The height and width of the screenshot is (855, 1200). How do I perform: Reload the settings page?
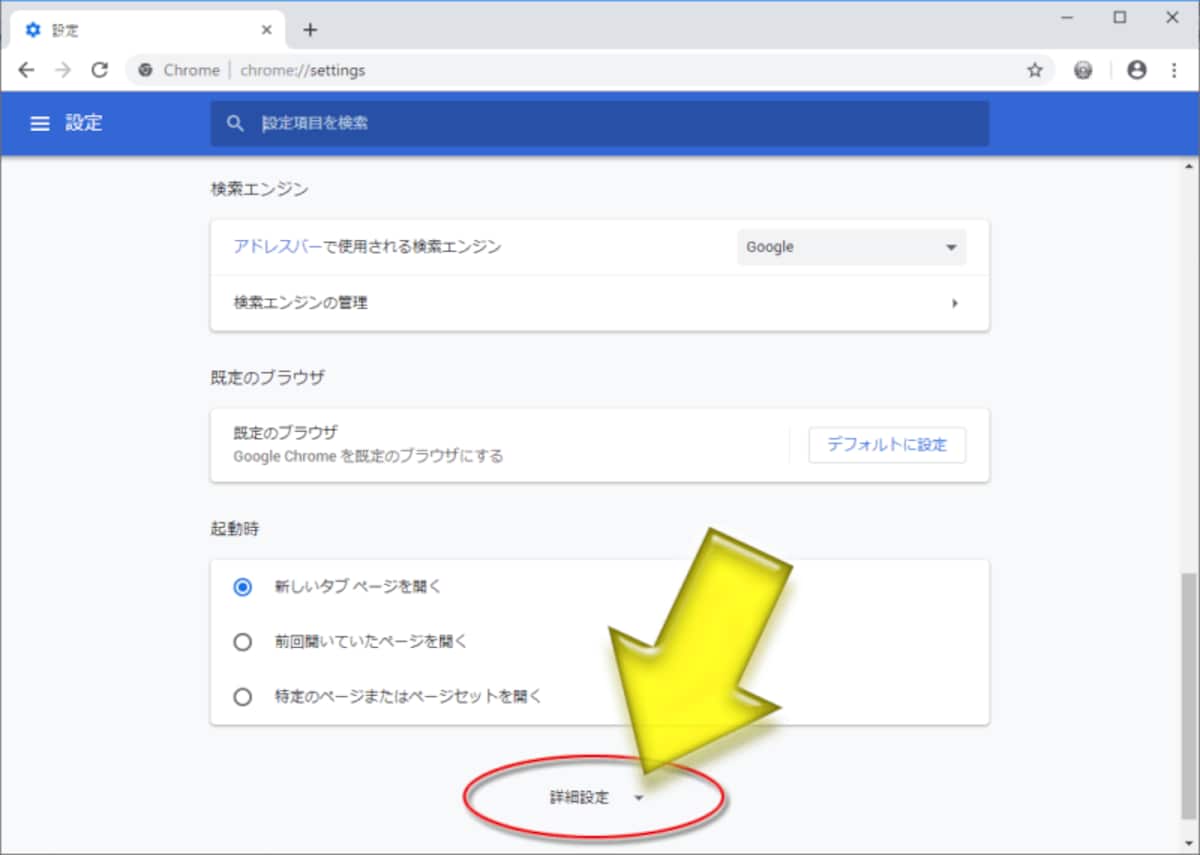99,70
